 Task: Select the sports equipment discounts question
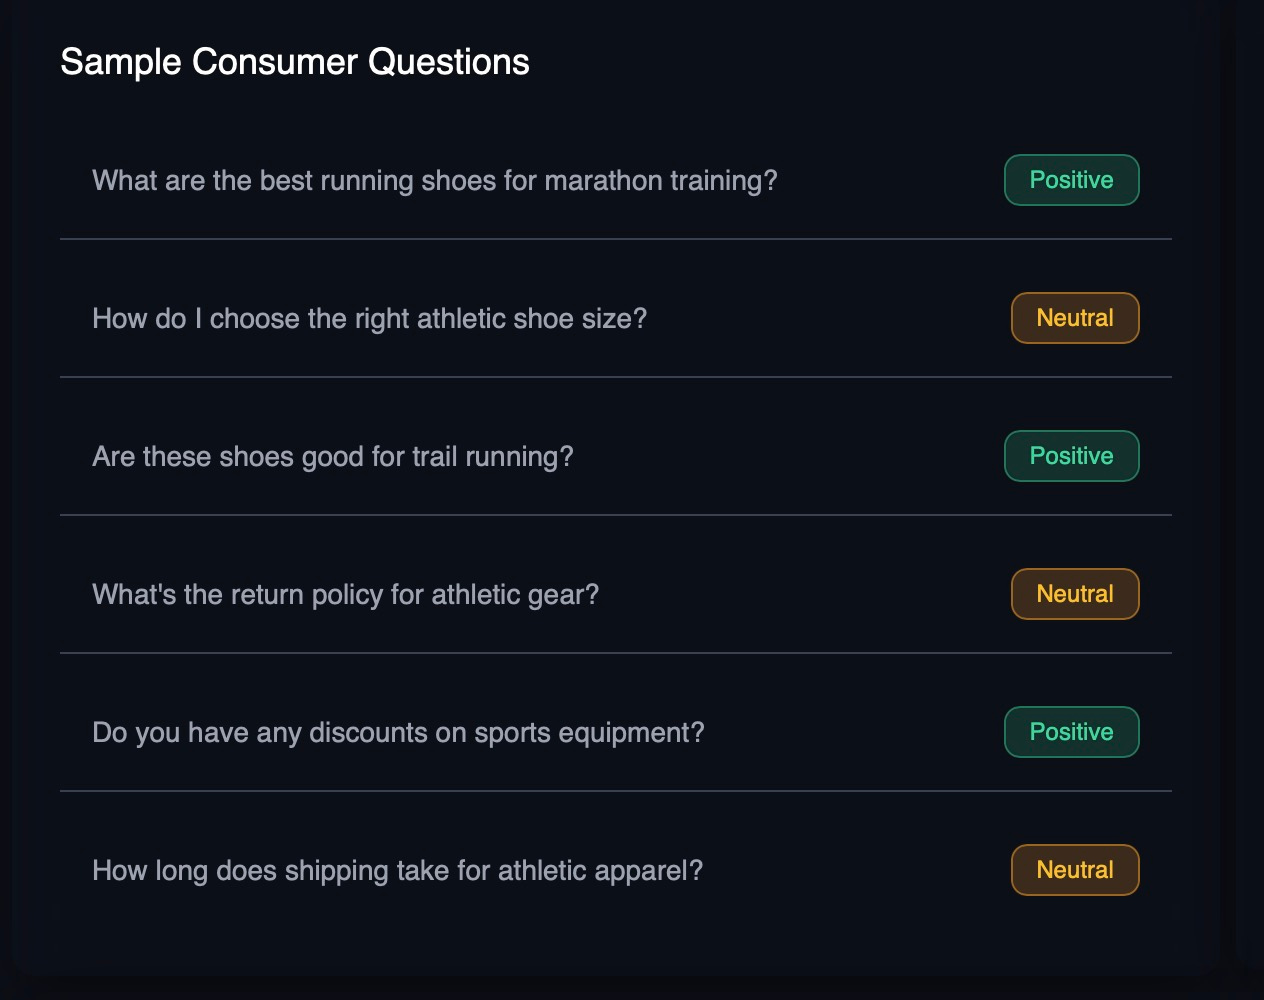(x=399, y=732)
